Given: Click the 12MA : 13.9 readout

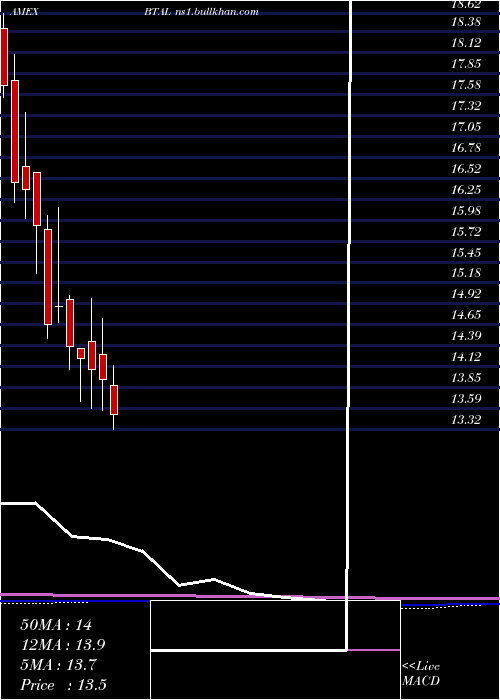Looking at the screenshot, I should [x=63, y=645].
